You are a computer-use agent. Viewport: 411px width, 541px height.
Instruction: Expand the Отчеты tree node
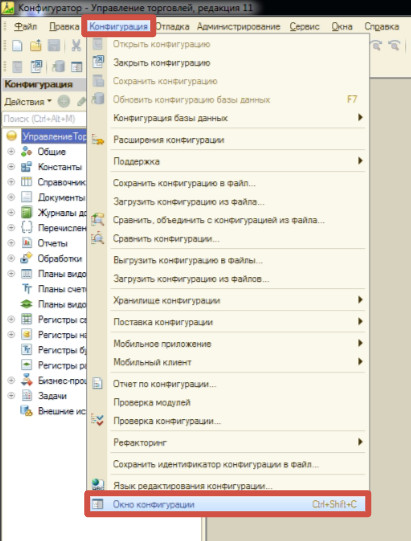click(11, 243)
